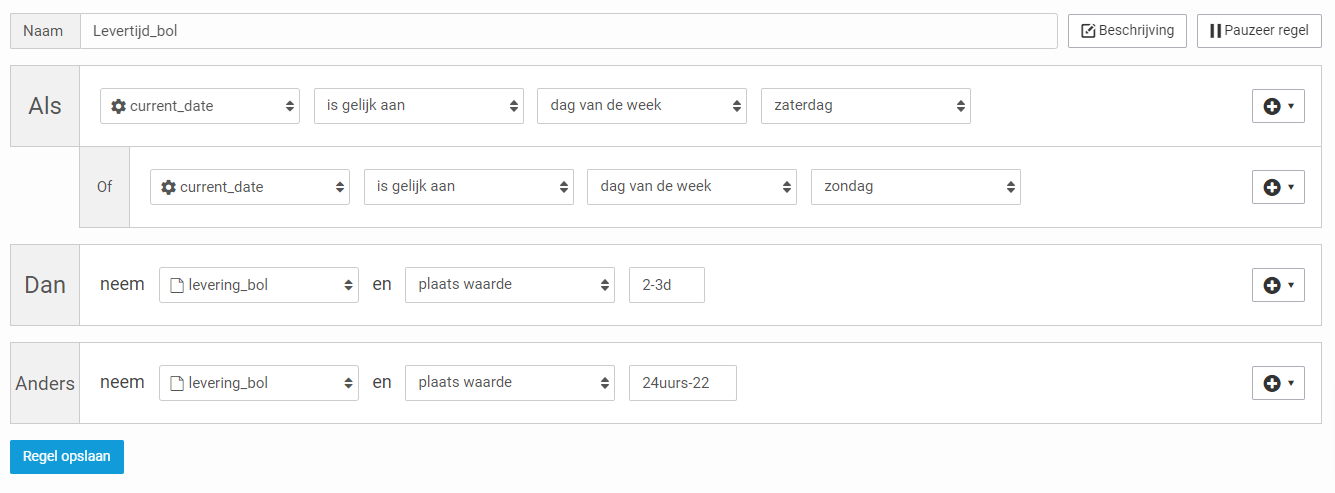
Task: Open 'dag van de week' dropdown in Of row
Action: click(692, 187)
